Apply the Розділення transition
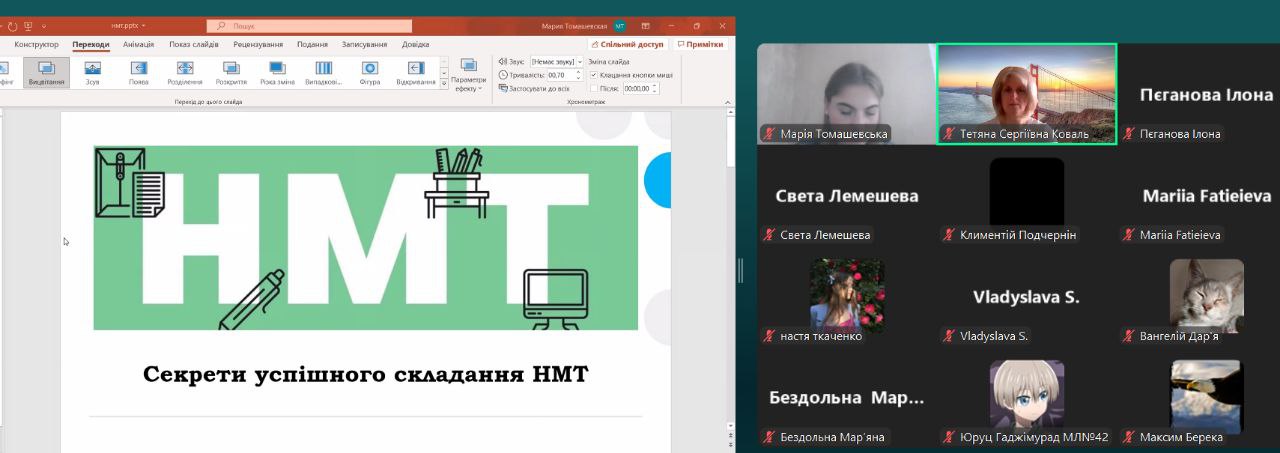The image size is (1280, 453). pyautogui.click(x=185, y=72)
